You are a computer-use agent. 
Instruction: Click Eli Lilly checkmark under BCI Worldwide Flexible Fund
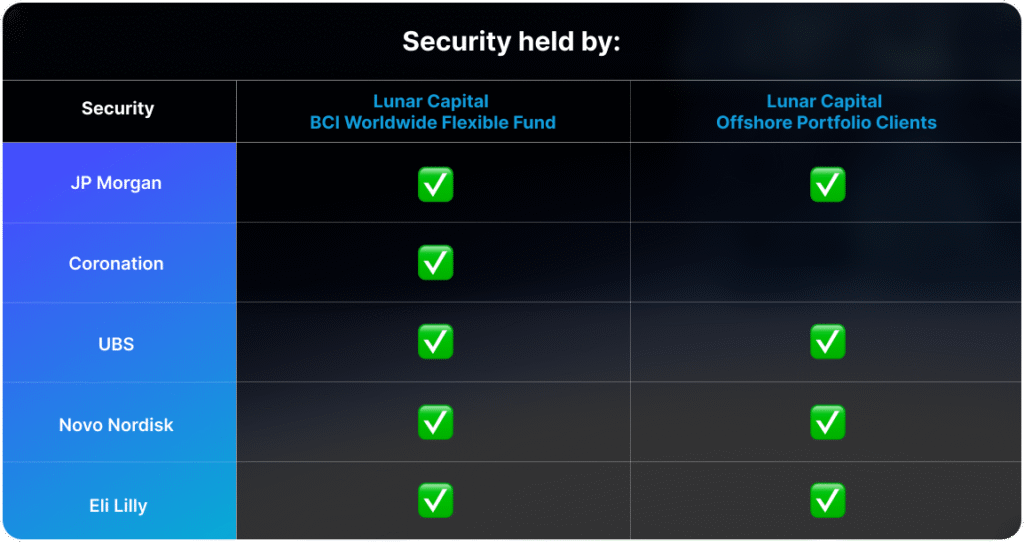[435, 502]
